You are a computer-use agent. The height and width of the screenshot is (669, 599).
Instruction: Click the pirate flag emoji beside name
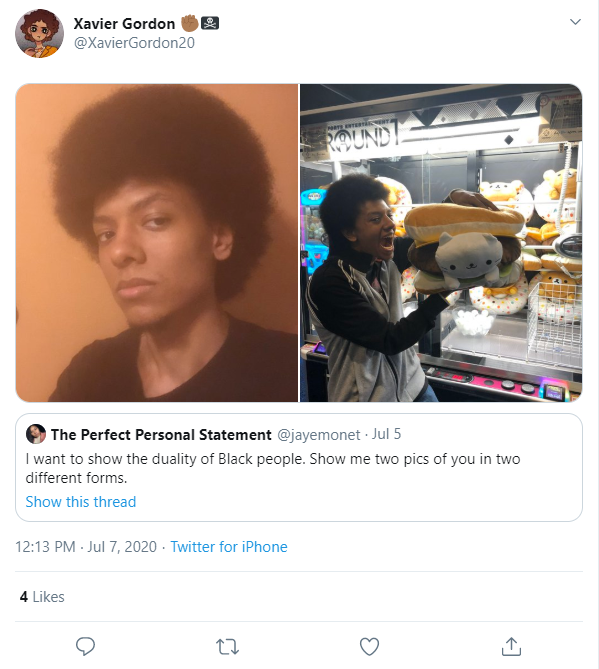pos(210,23)
